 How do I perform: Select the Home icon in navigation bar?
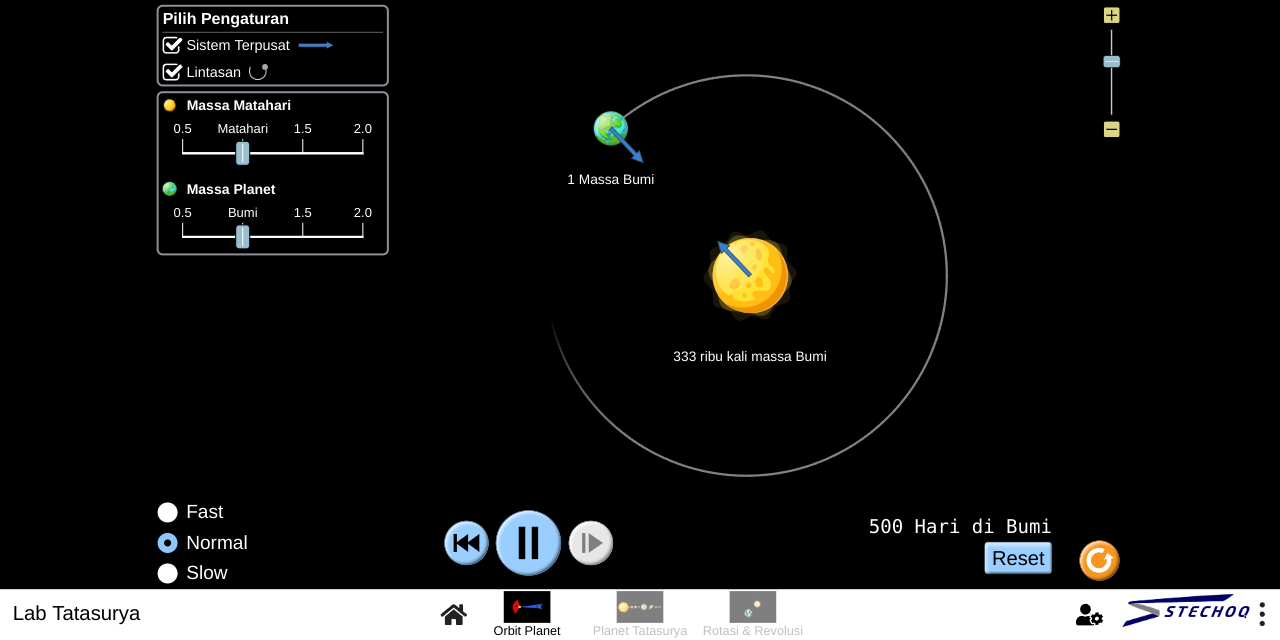tap(453, 614)
